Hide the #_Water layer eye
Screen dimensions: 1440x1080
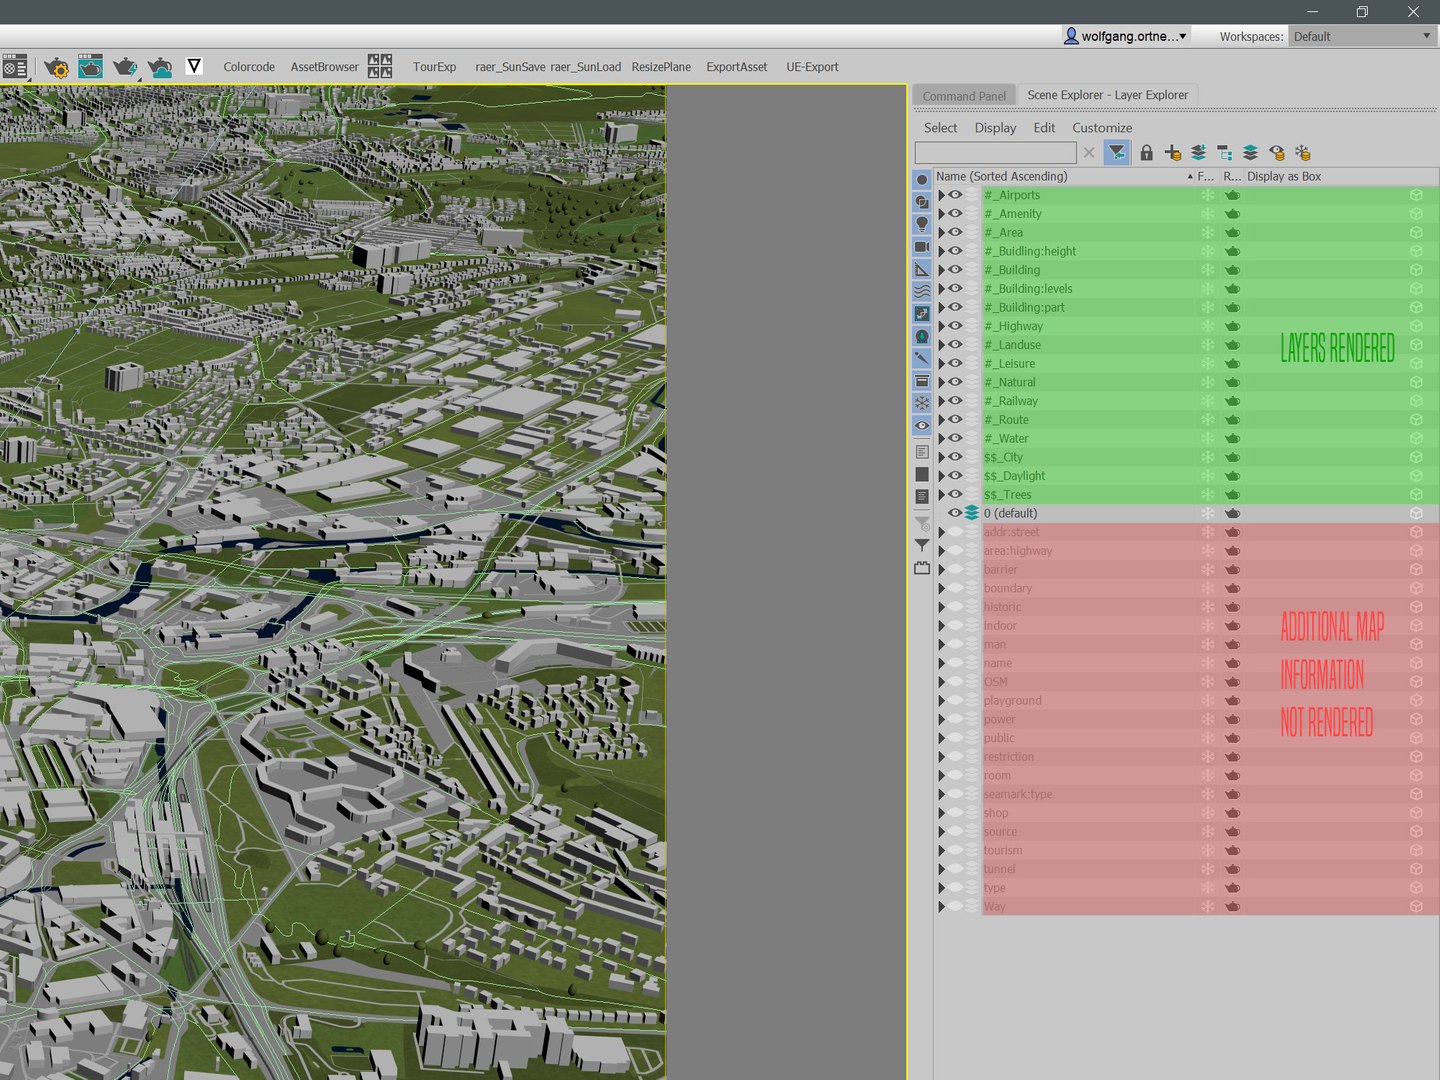[955, 438]
